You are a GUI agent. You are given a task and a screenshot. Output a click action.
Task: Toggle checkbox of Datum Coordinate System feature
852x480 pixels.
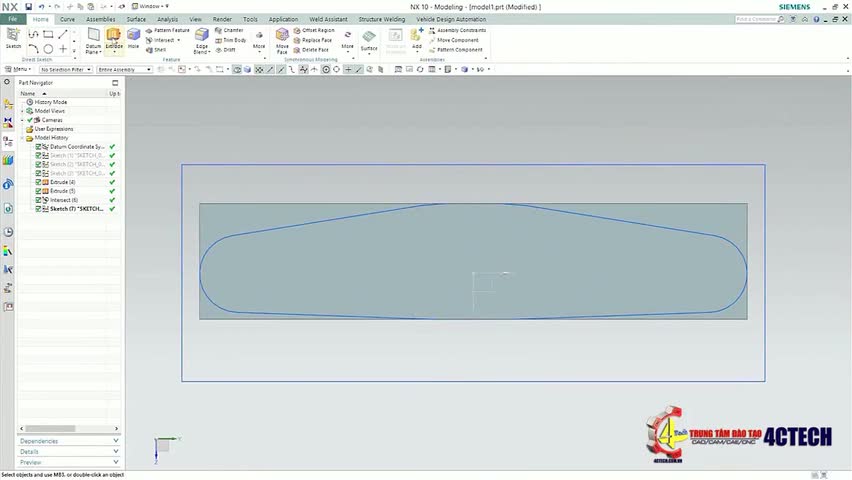point(39,147)
